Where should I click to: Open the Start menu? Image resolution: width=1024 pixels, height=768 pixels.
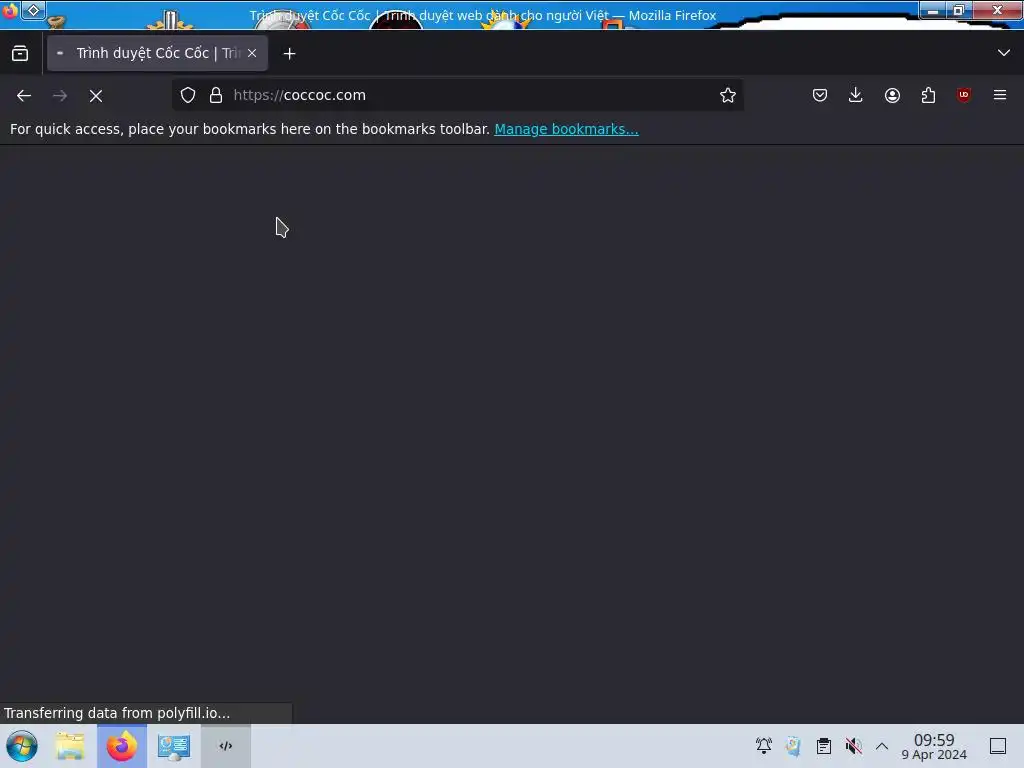22,746
